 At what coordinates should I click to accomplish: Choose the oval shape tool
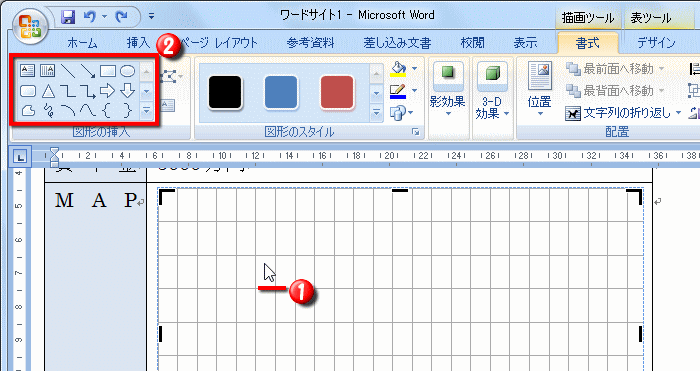click(128, 71)
